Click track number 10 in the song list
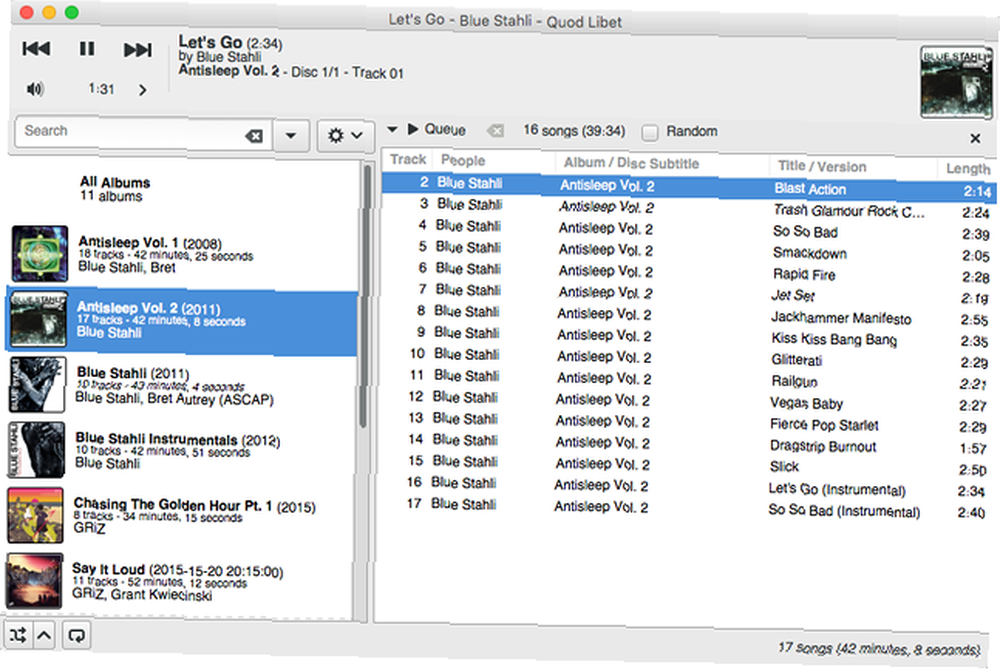The image size is (1000, 670). pyautogui.click(x=417, y=354)
